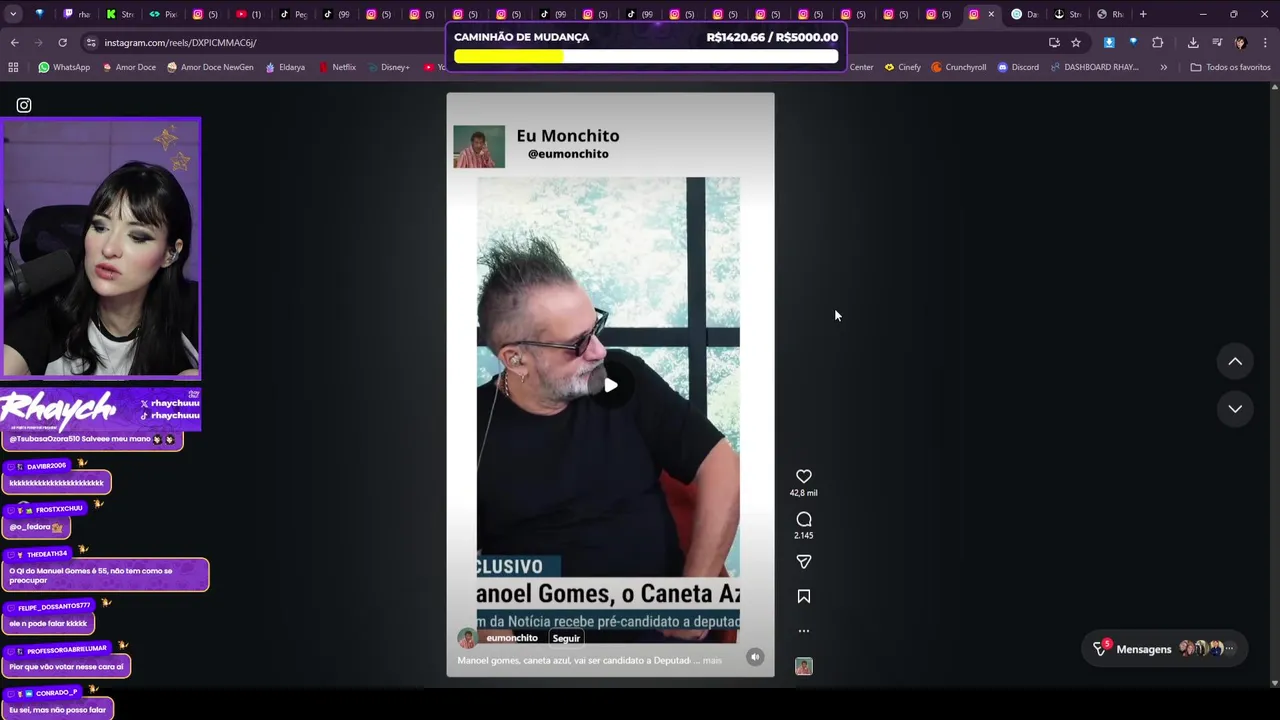Open Cinefy bookmark
Image resolution: width=1280 pixels, height=720 pixels.
click(903, 67)
